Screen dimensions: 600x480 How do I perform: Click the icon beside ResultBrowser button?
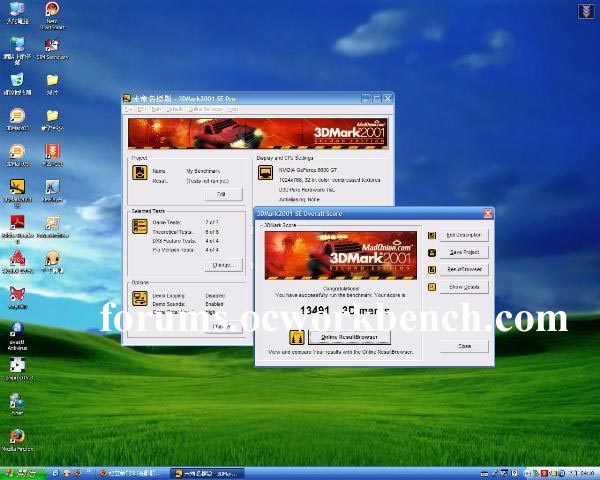(x=432, y=270)
